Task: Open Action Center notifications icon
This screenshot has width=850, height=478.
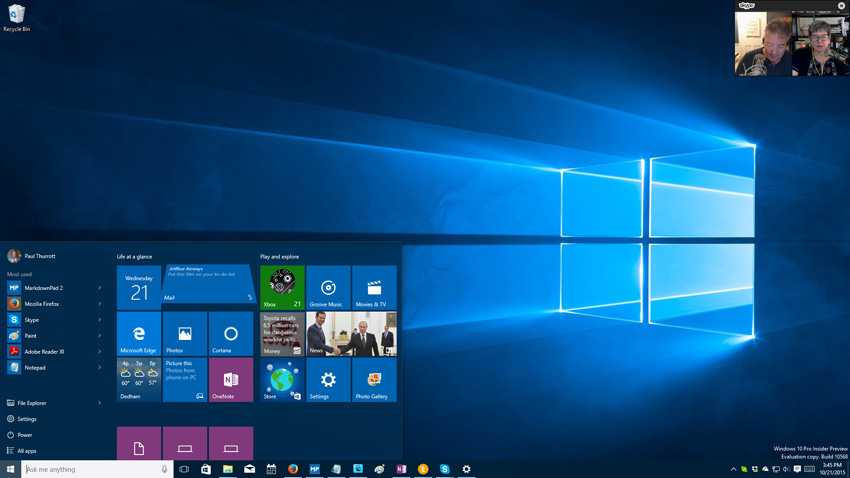Action: [797, 469]
